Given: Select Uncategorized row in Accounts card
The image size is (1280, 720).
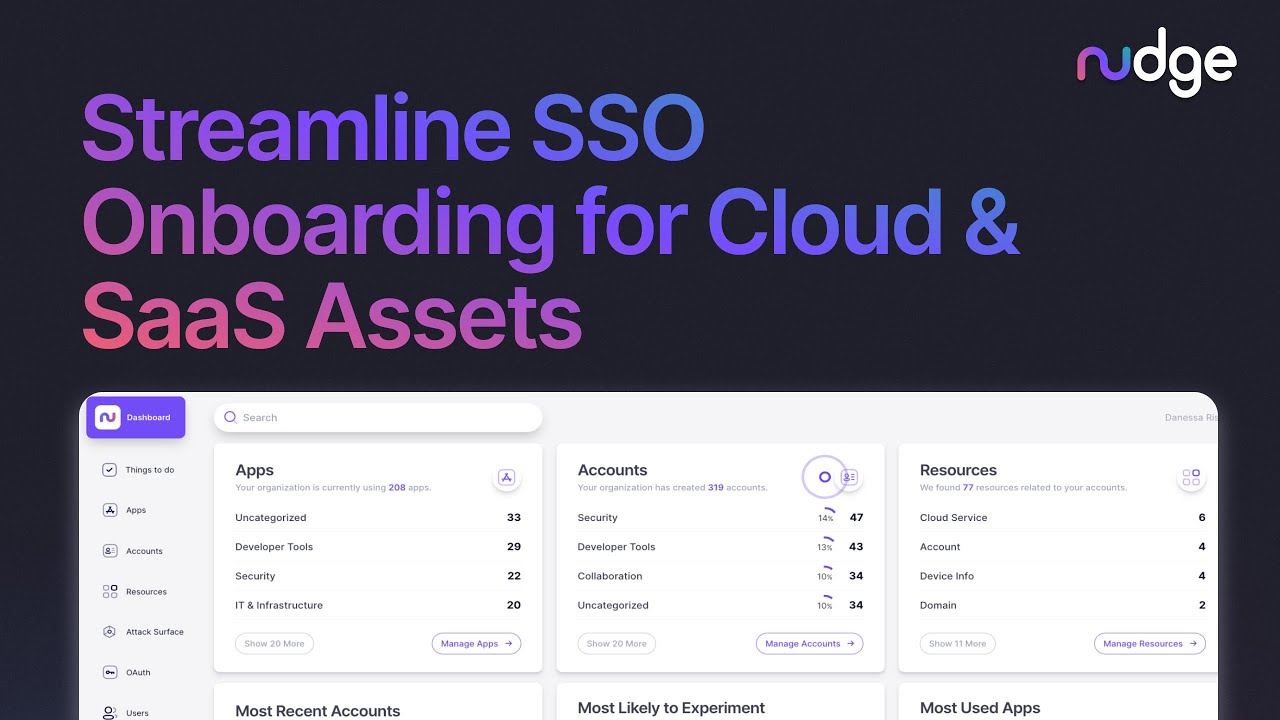Looking at the screenshot, I should point(720,605).
